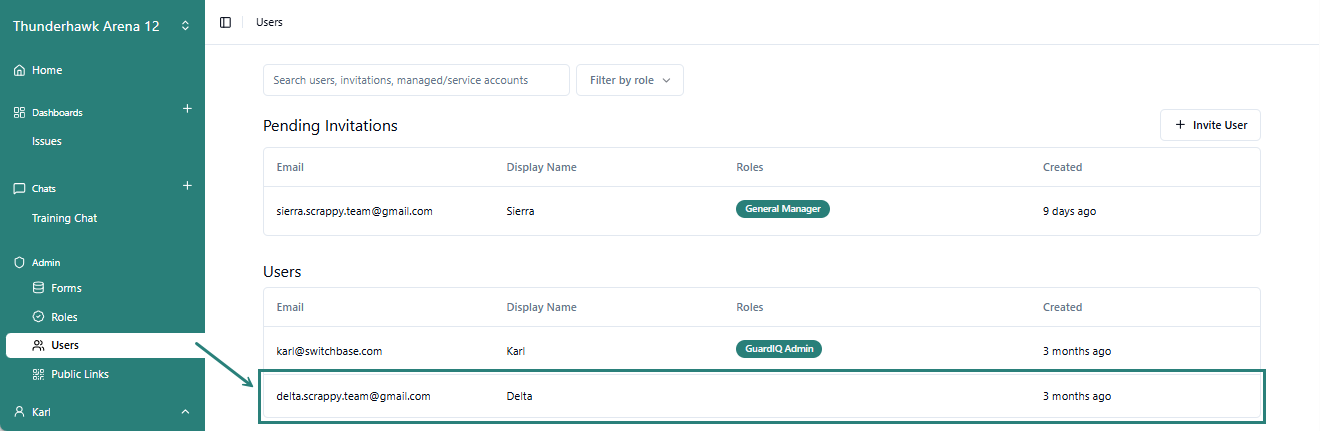Click the Admin shield icon
1320x431 pixels.
point(19,263)
